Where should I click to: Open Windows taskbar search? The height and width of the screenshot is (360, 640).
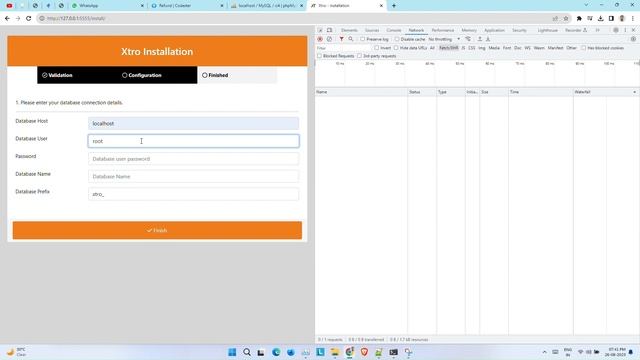pos(247,352)
